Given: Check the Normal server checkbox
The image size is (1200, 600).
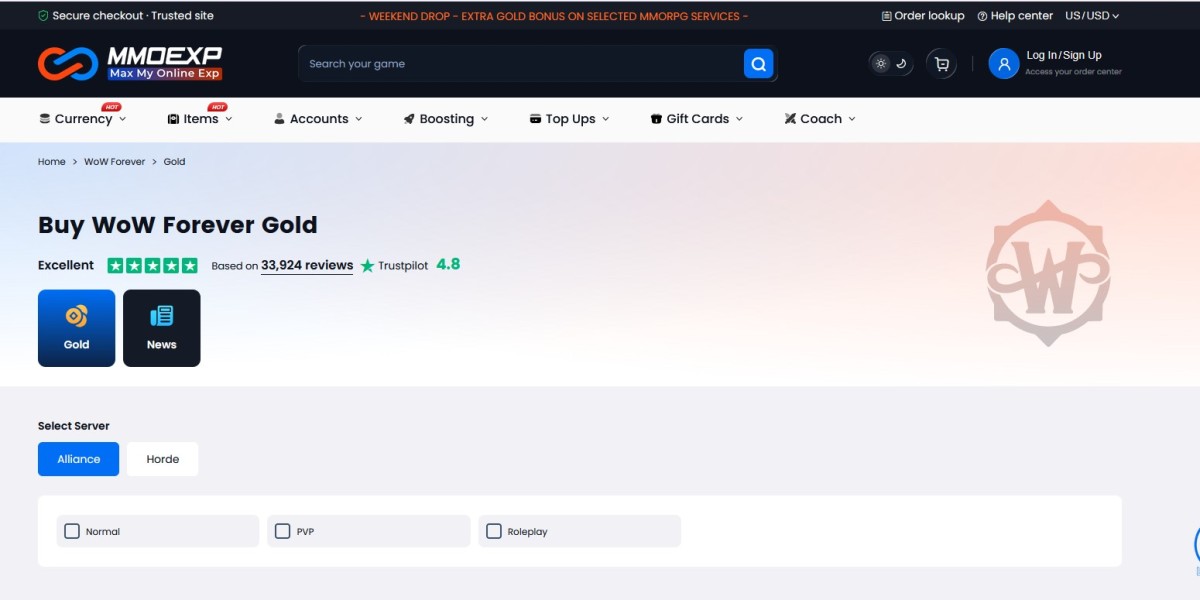Looking at the screenshot, I should (72, 531).
